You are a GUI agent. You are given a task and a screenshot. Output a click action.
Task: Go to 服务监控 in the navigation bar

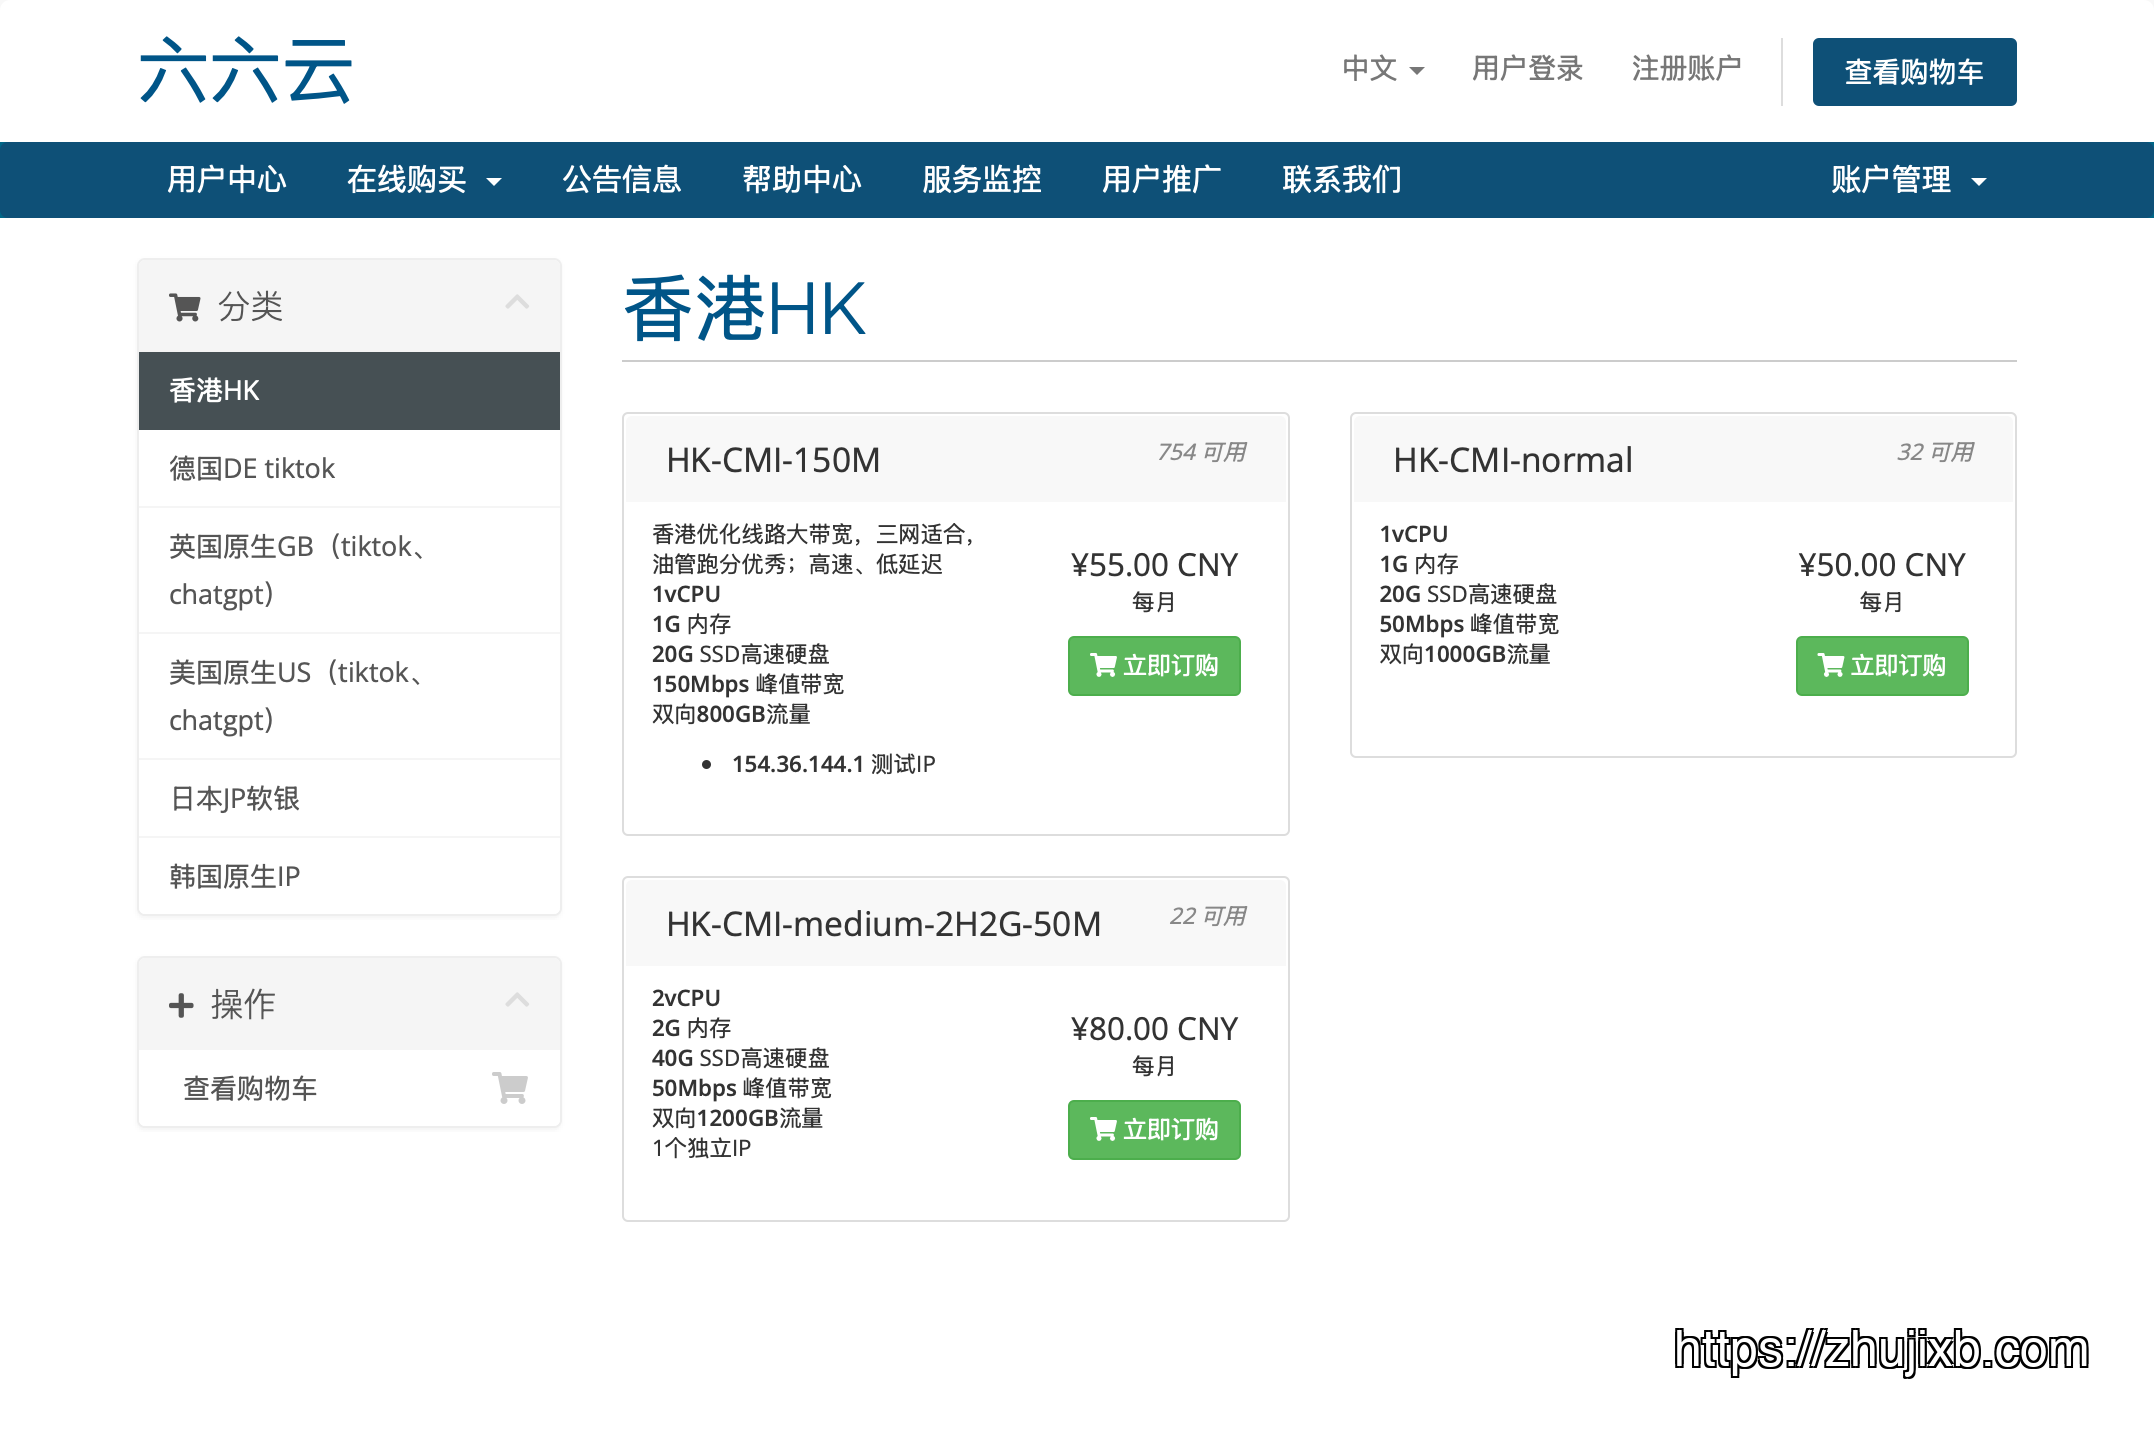[x=982, y=180]
